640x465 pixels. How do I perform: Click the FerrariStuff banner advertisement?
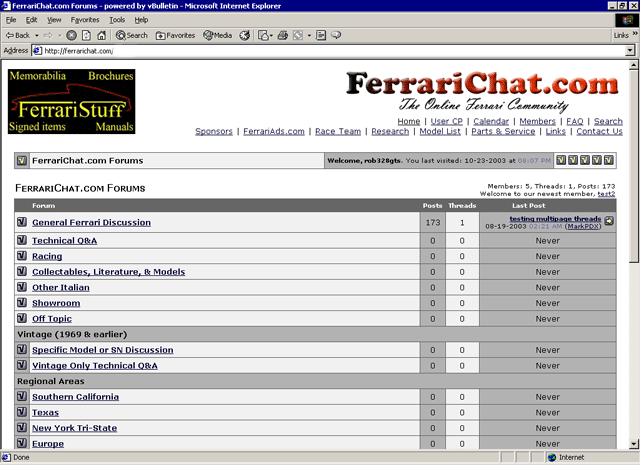(x=71, y=101)
